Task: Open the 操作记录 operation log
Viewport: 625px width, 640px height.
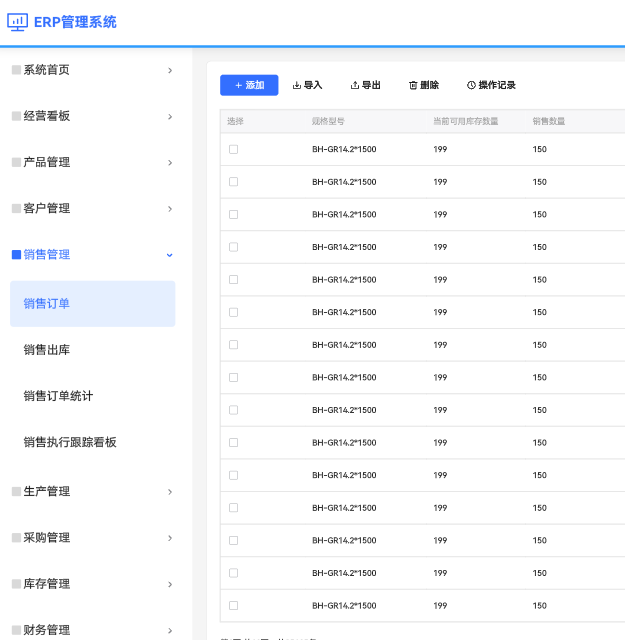Action: (x=491, y=86)
